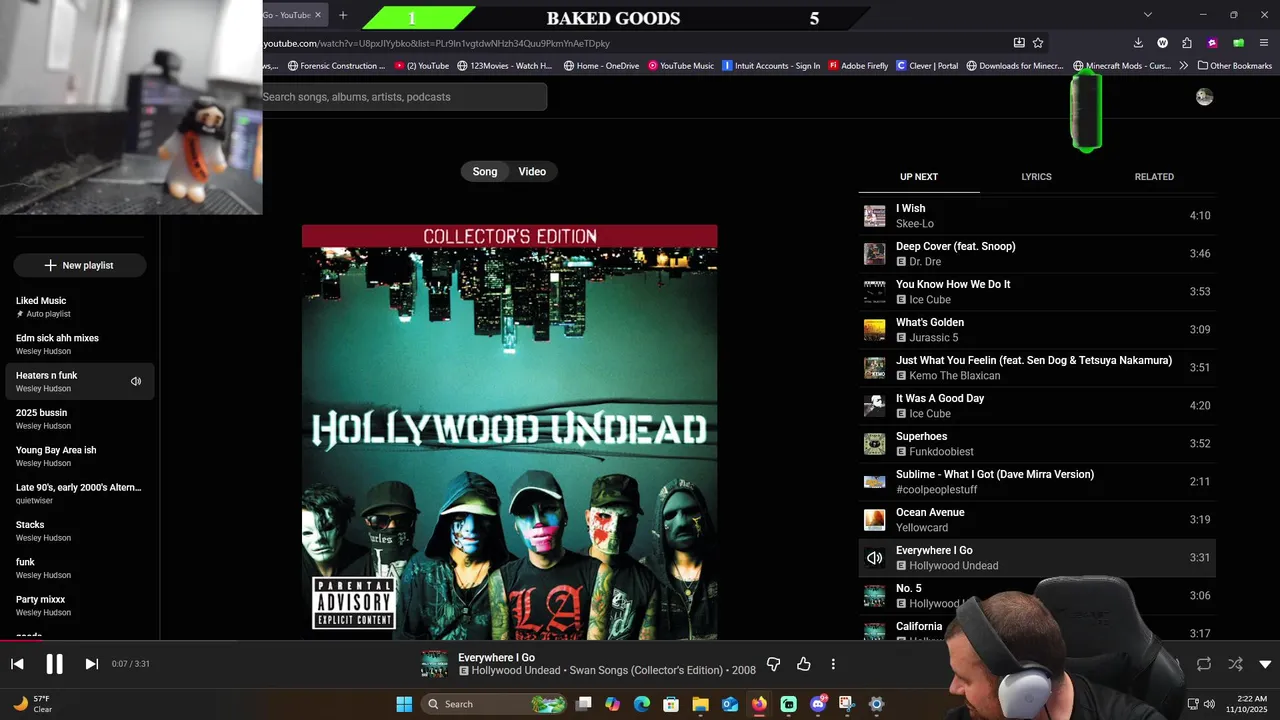The height and width of the screenshot is (720, 1280).
Task: Pause the currently playing song
Action: (x=54, y=664)
